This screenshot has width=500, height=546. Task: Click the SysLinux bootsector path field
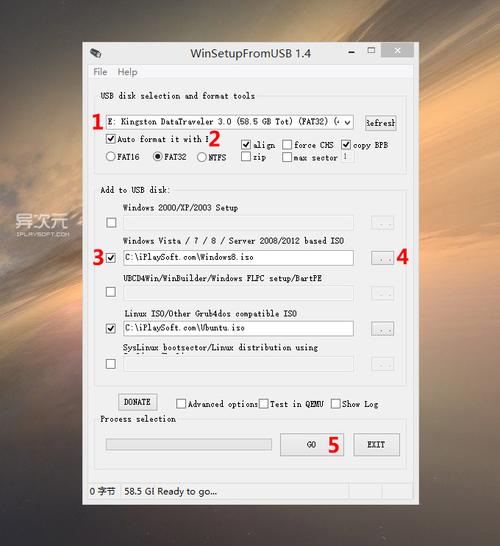(x=238, y=364)
